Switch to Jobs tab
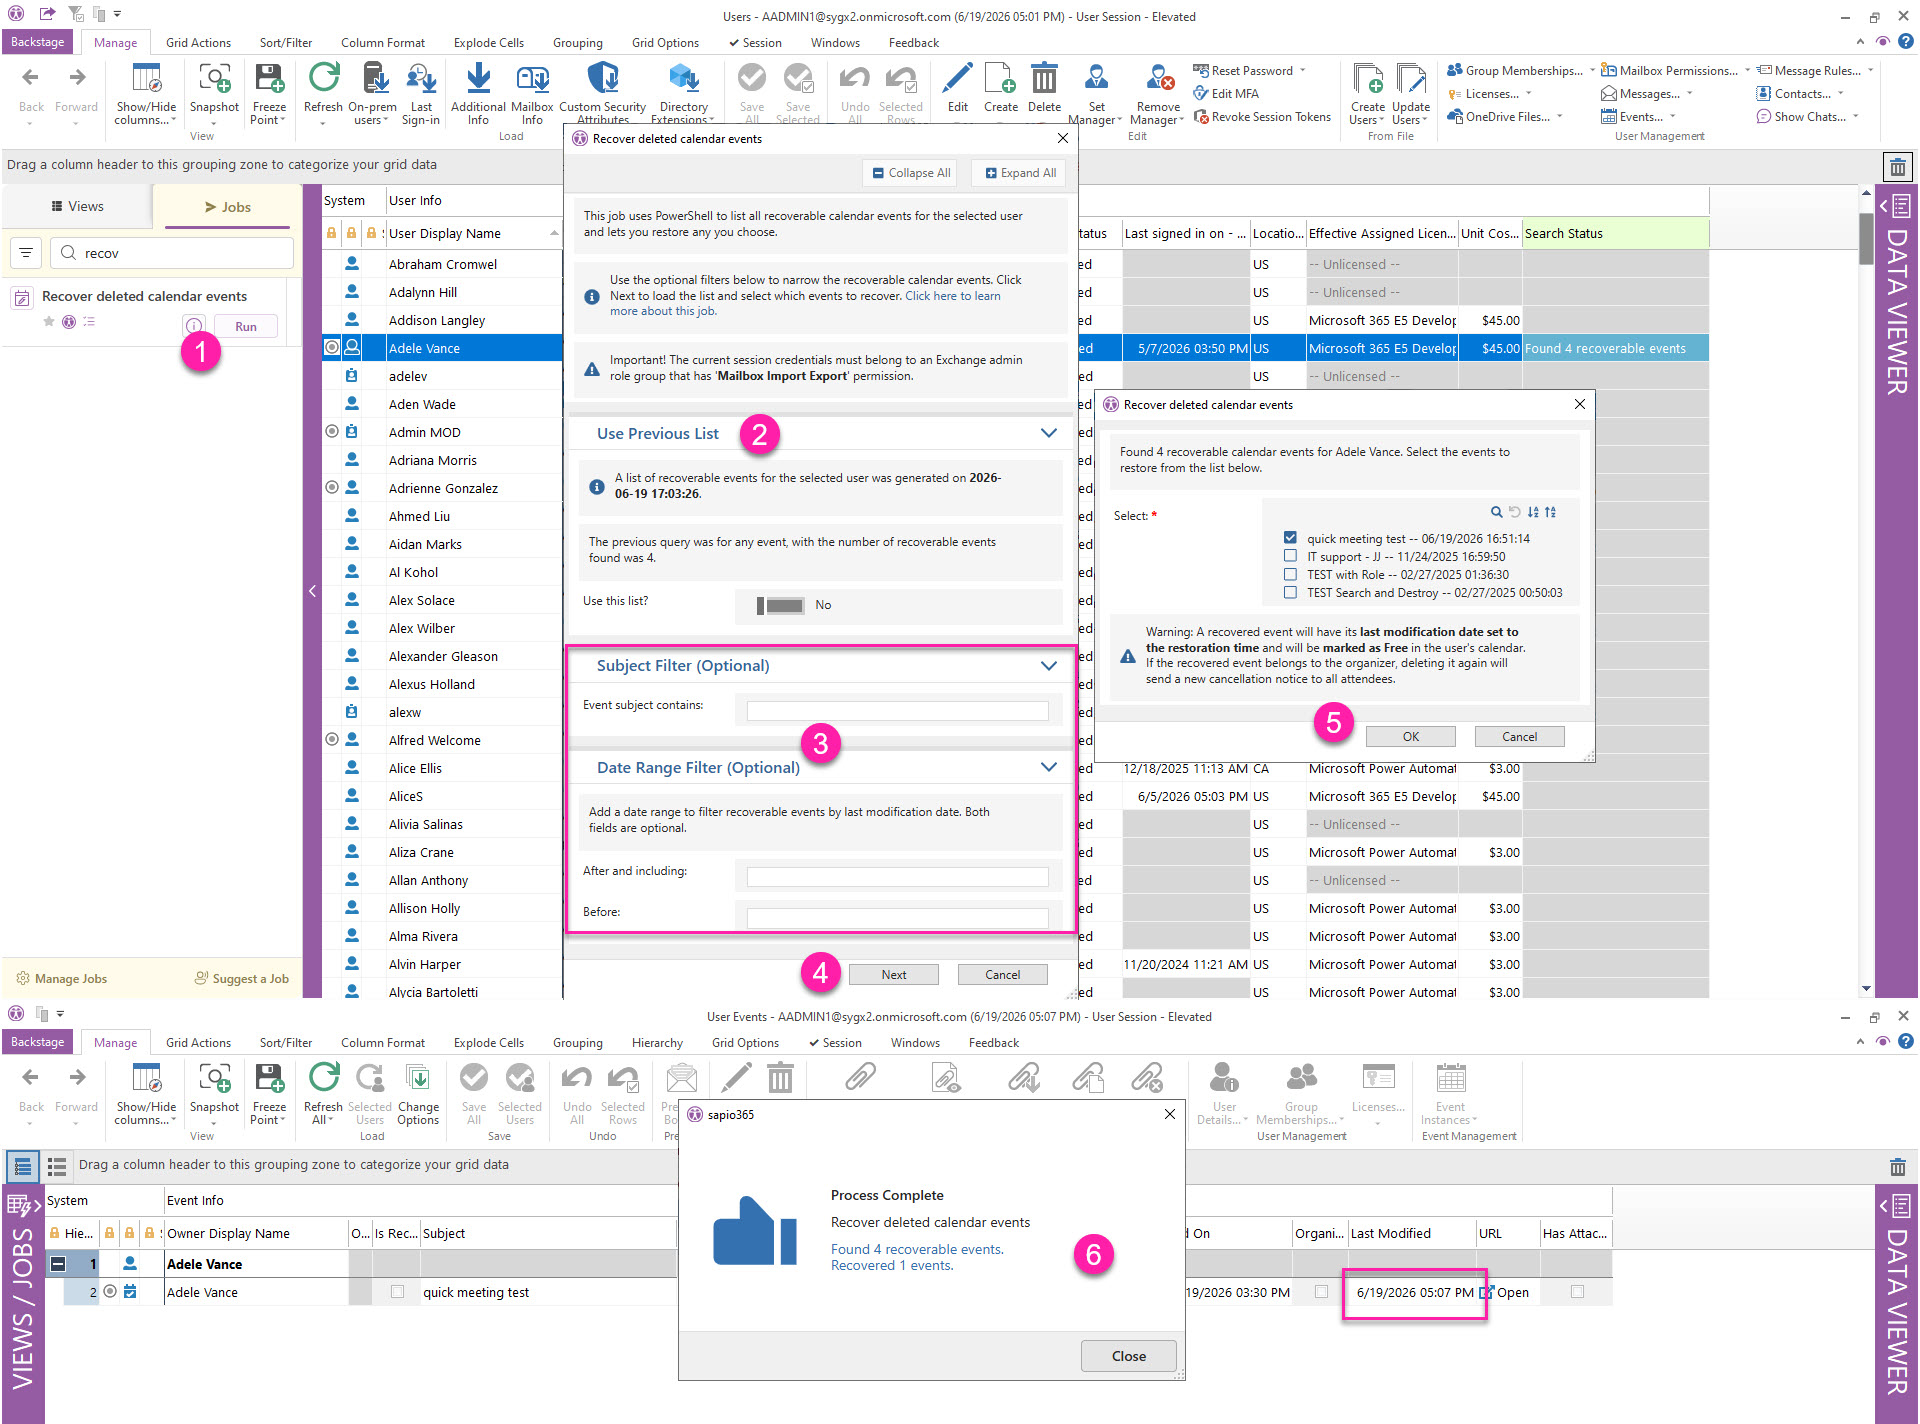The image size is (1920, 1424). click(227, 207)
